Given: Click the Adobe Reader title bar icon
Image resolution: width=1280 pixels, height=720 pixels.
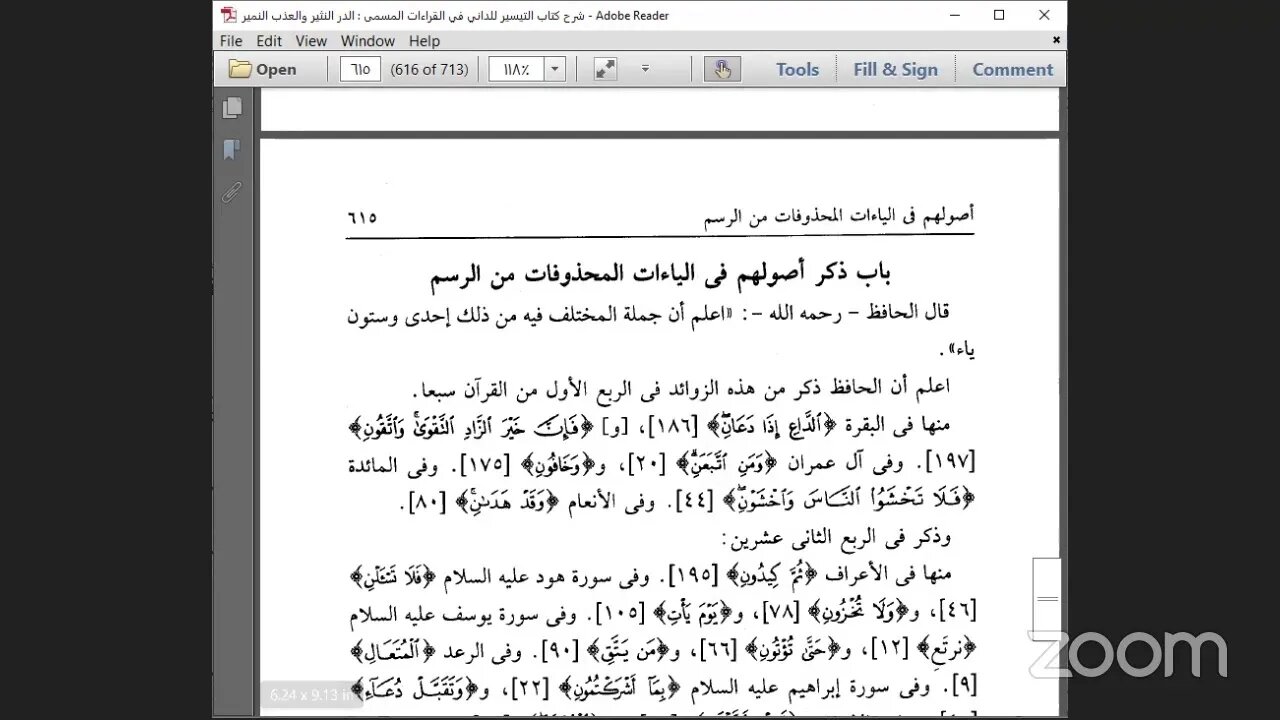Looking at the screenshot, I should (228, 15).
